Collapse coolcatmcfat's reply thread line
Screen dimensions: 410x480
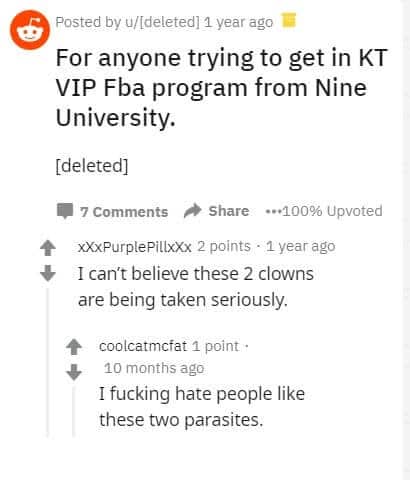click(73, 411)
